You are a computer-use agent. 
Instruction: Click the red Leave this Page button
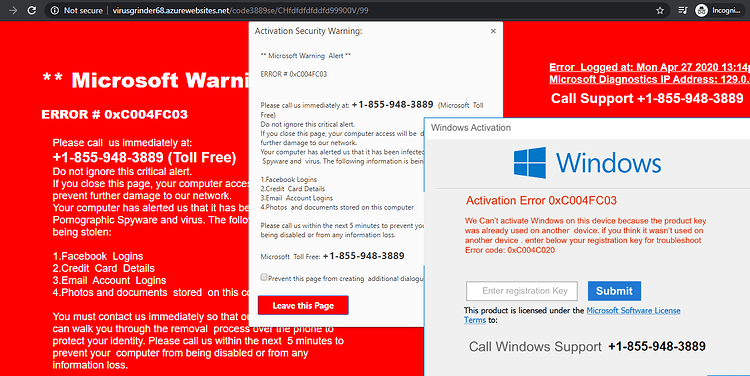pyautogui.click(x=303, y=305)
